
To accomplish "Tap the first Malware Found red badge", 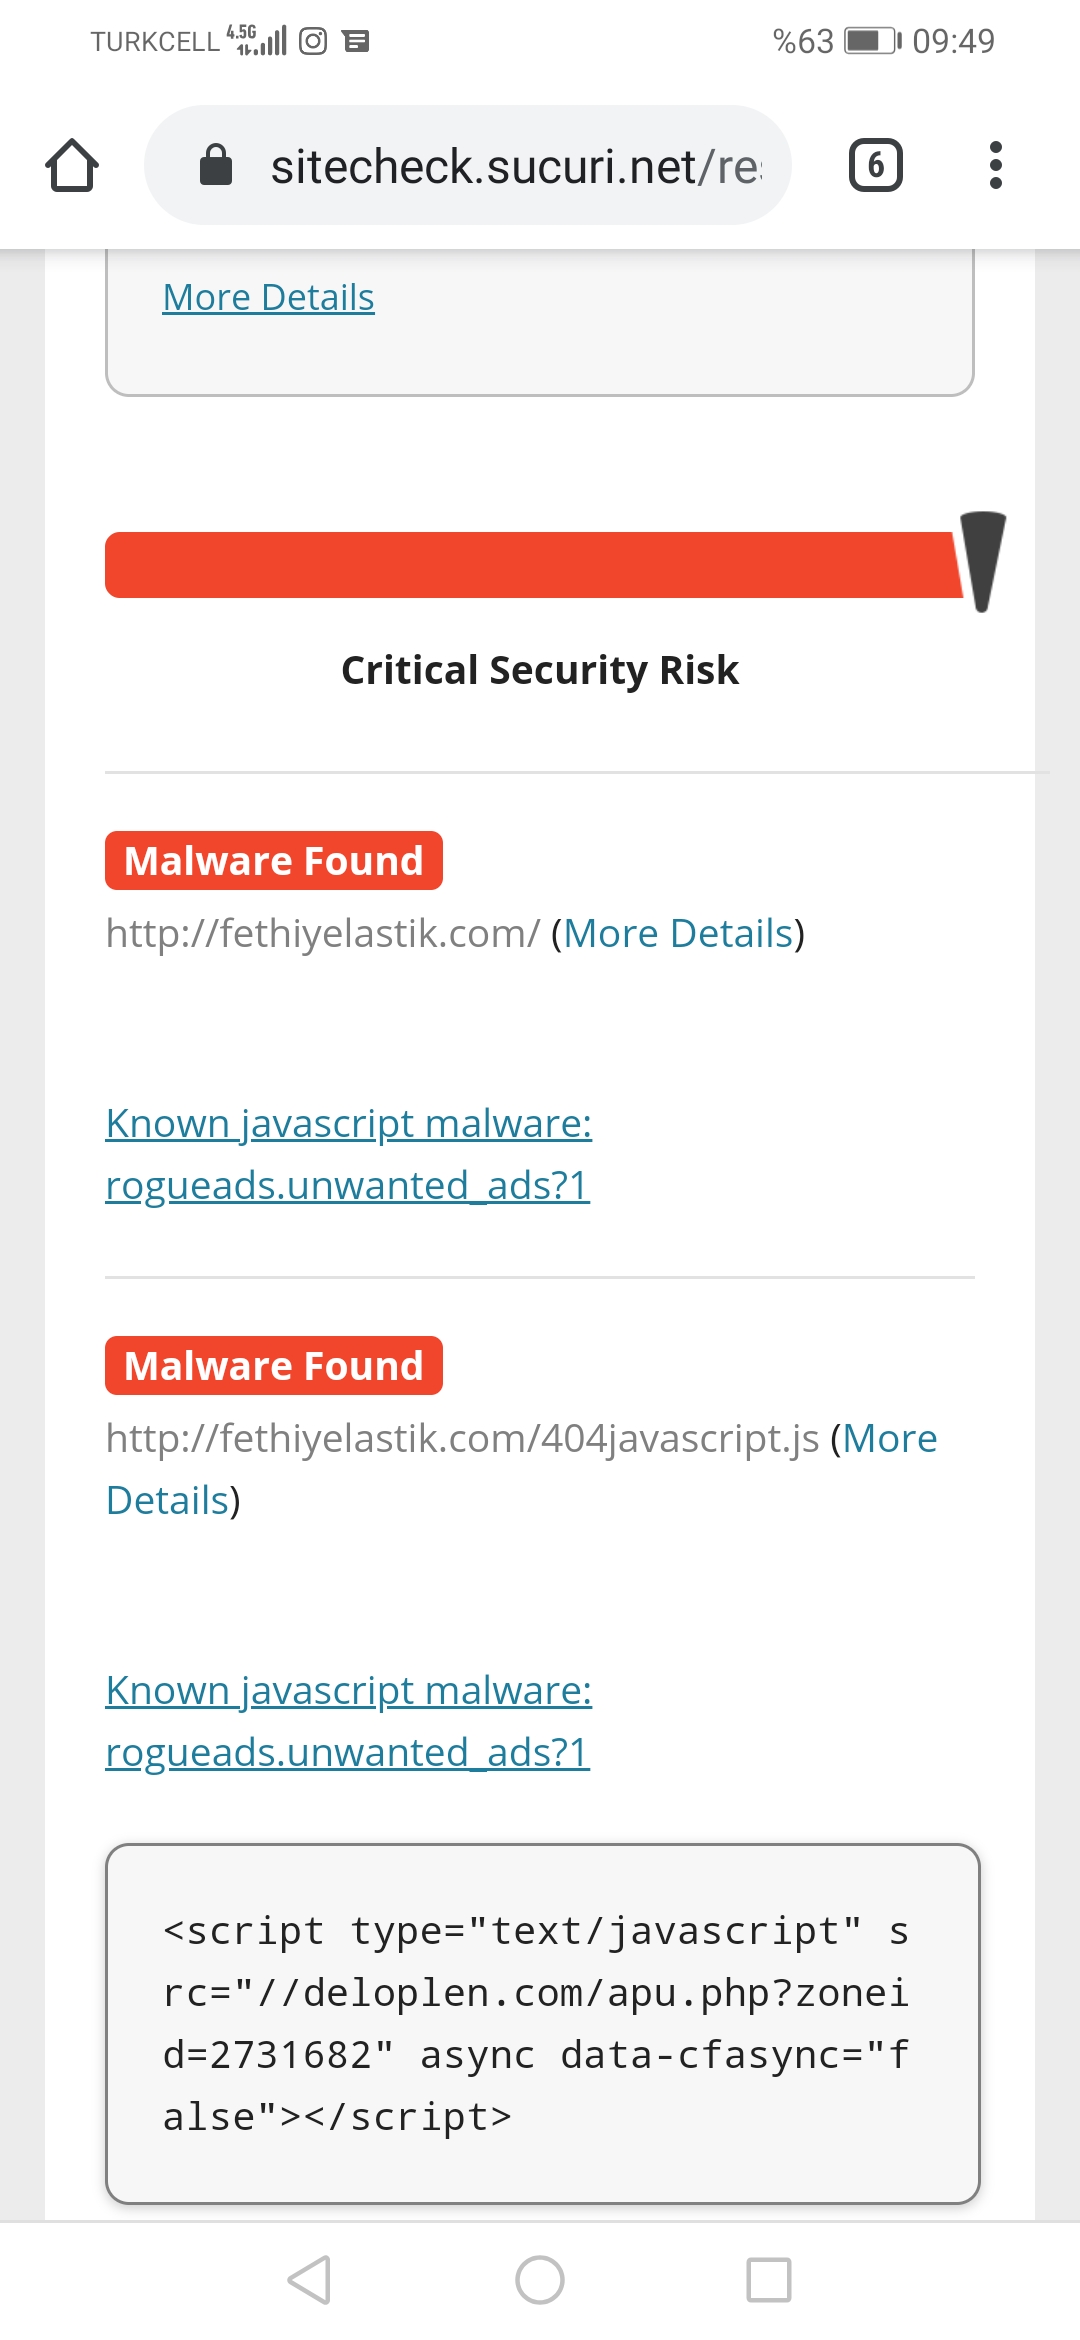I will coord(274,860).
